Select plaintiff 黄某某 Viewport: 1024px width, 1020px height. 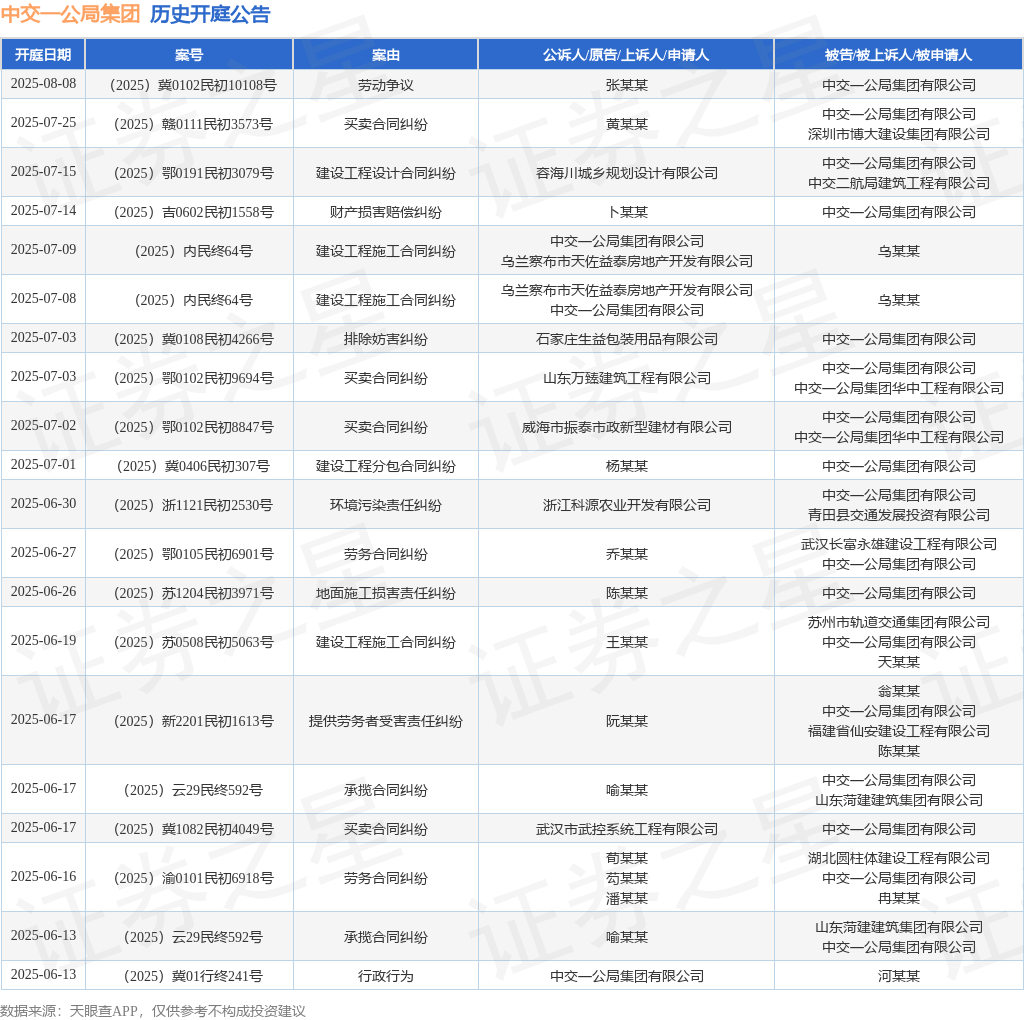click(x=626, y=124)
